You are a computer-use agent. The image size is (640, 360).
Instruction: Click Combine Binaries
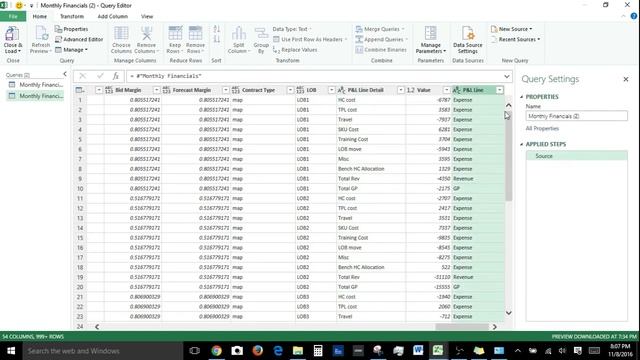pos(381,50)
